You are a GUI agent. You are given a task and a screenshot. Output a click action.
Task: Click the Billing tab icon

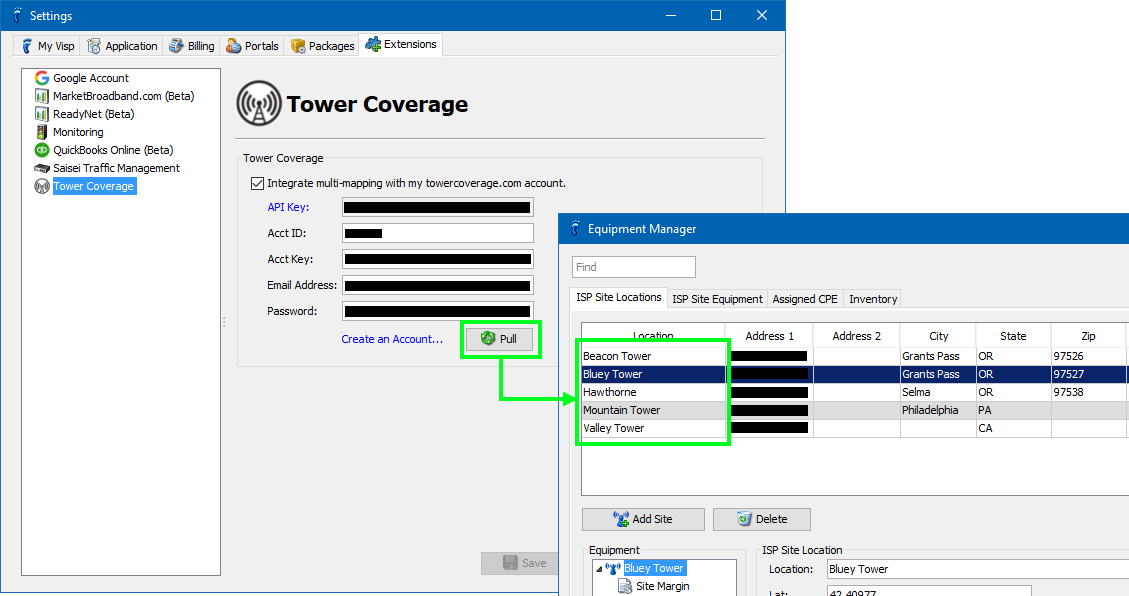176,46
